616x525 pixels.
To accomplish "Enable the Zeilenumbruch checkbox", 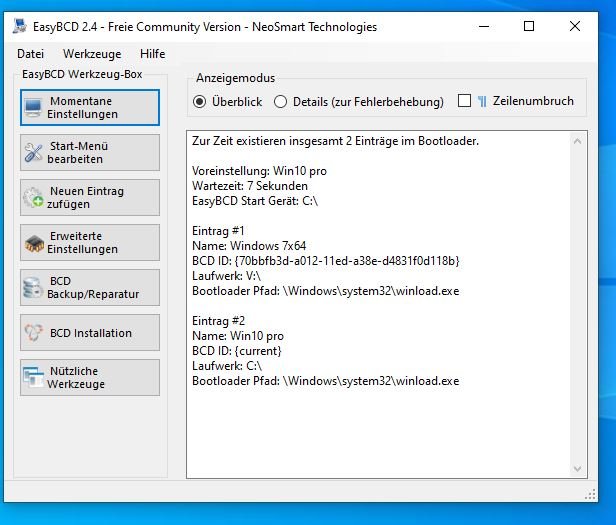I will pyautogui.click(x=464, y=101).
